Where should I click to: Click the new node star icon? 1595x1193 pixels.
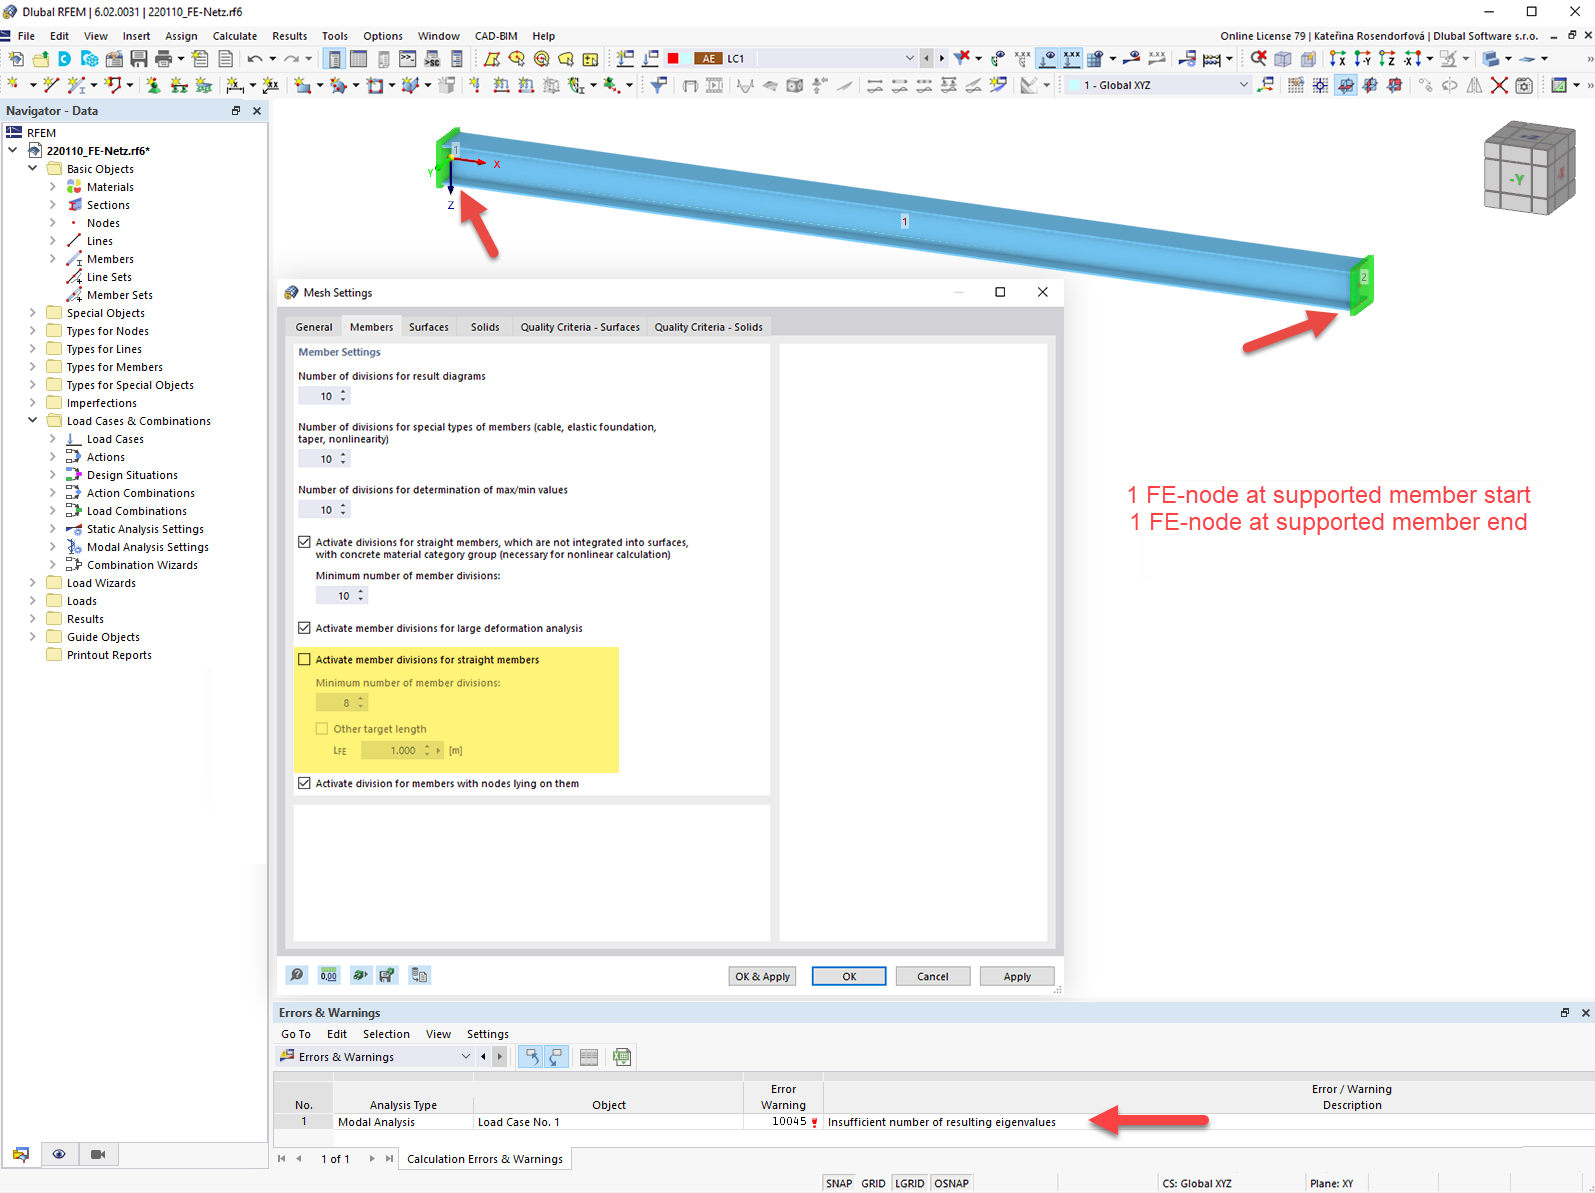[14, 86]
